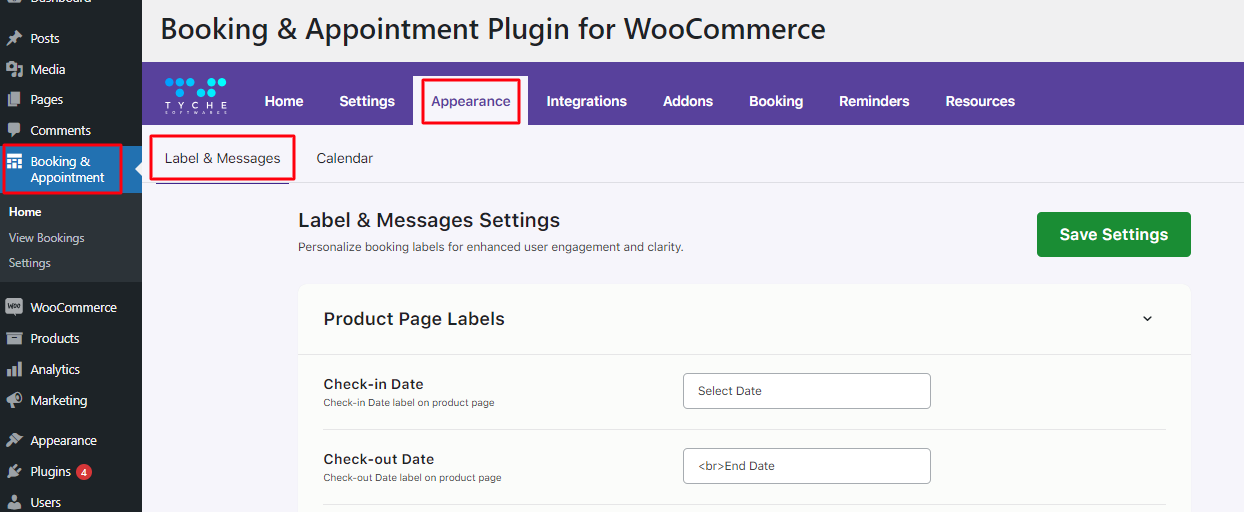Click the Analytics bar chart icon
Screen dimensions: 1244x512
(x=14, y=369)
